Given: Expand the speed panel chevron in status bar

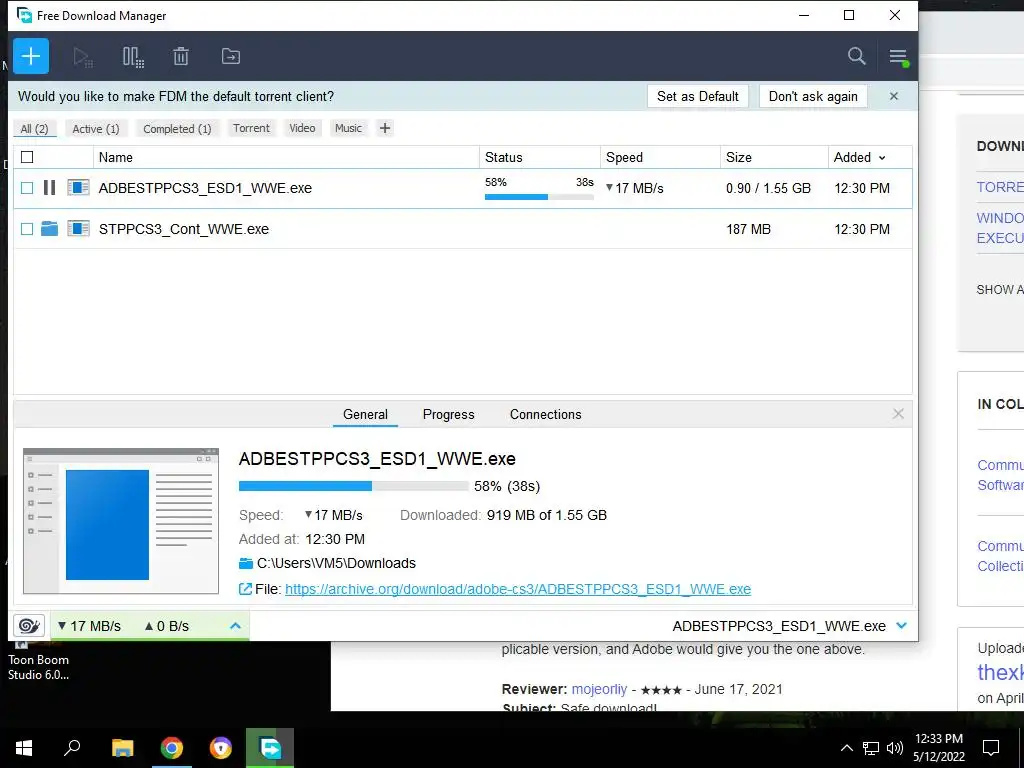Looking at the screenshot, I should (235, 626).
